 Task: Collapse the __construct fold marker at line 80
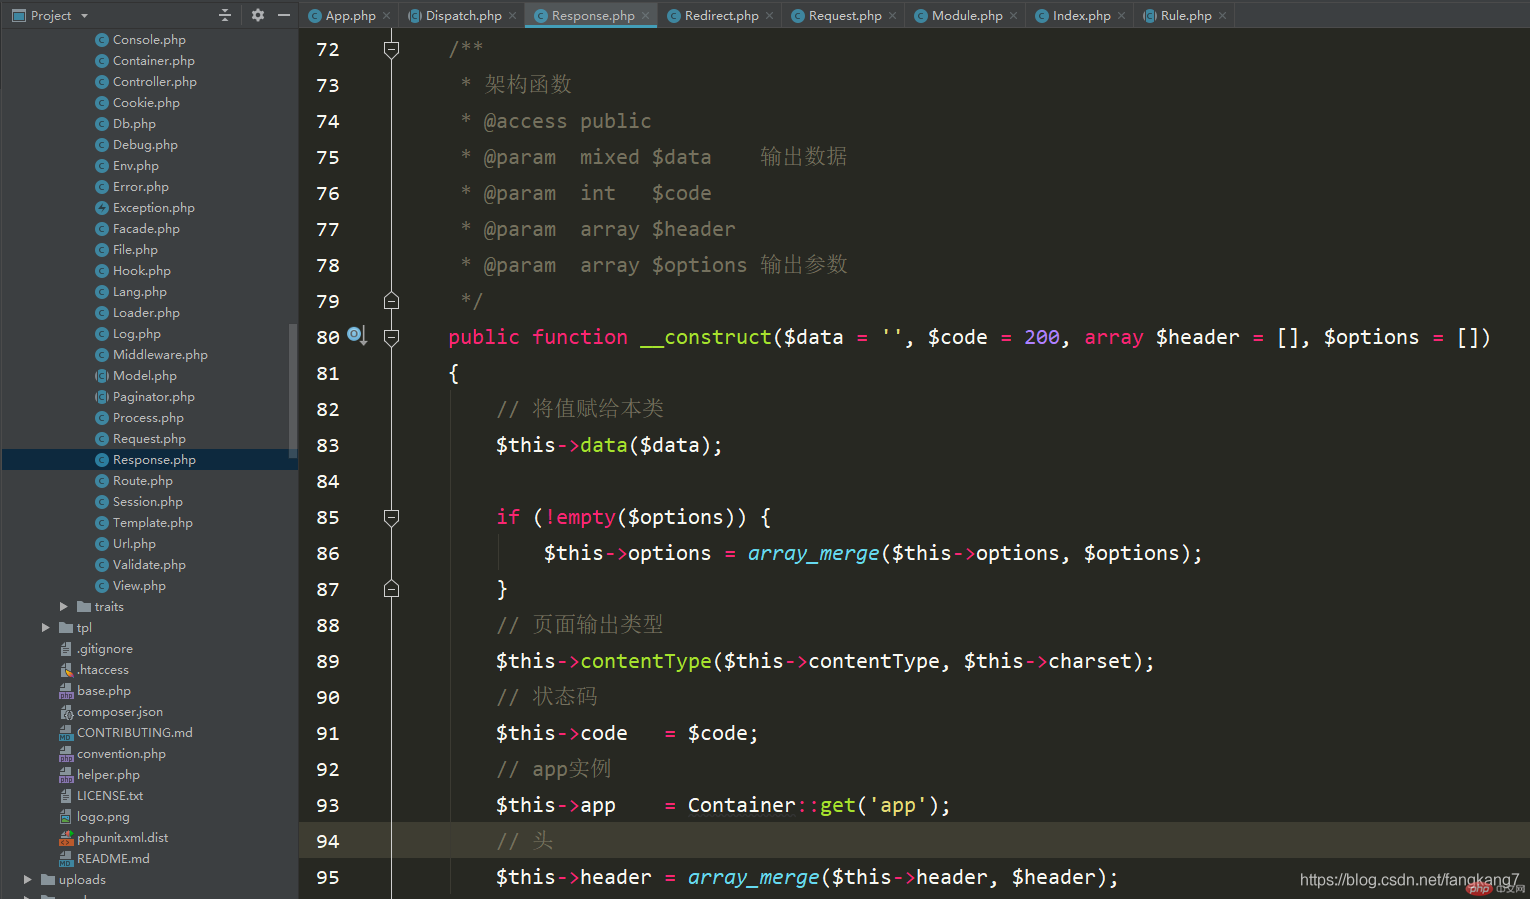tap(392, 337)
